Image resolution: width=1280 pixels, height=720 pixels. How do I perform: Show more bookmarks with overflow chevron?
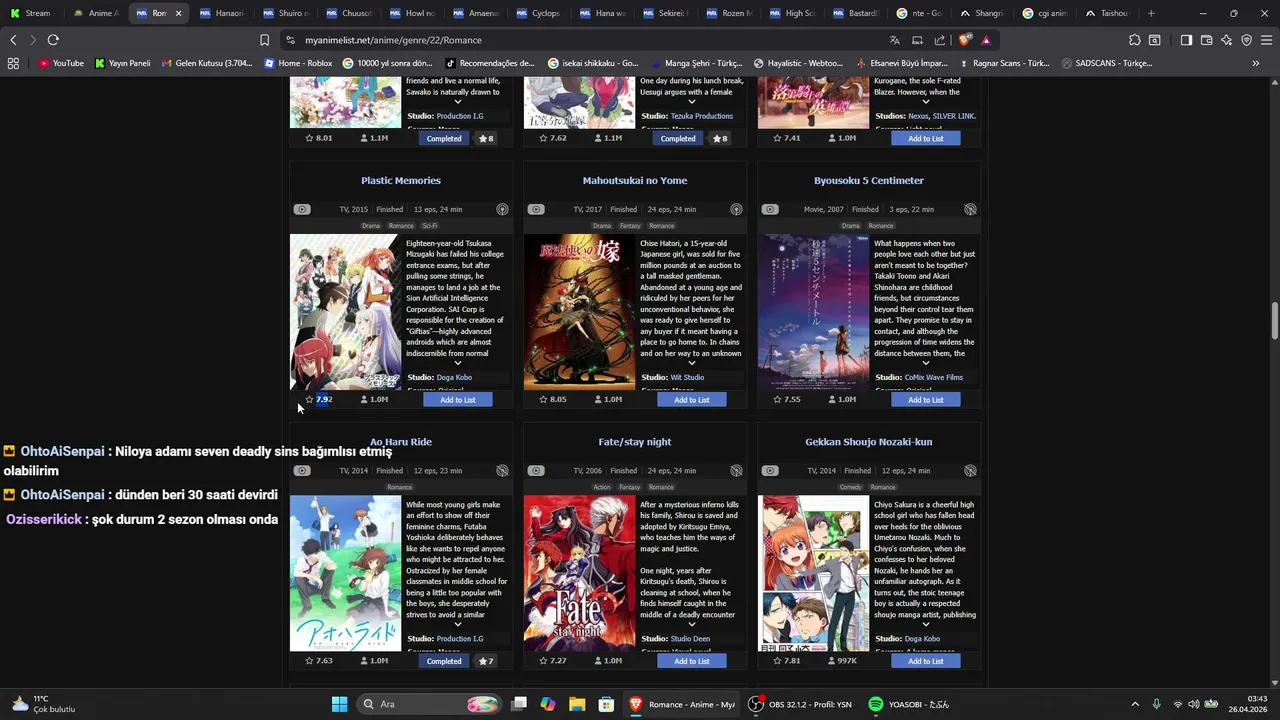coord(1255,63)
